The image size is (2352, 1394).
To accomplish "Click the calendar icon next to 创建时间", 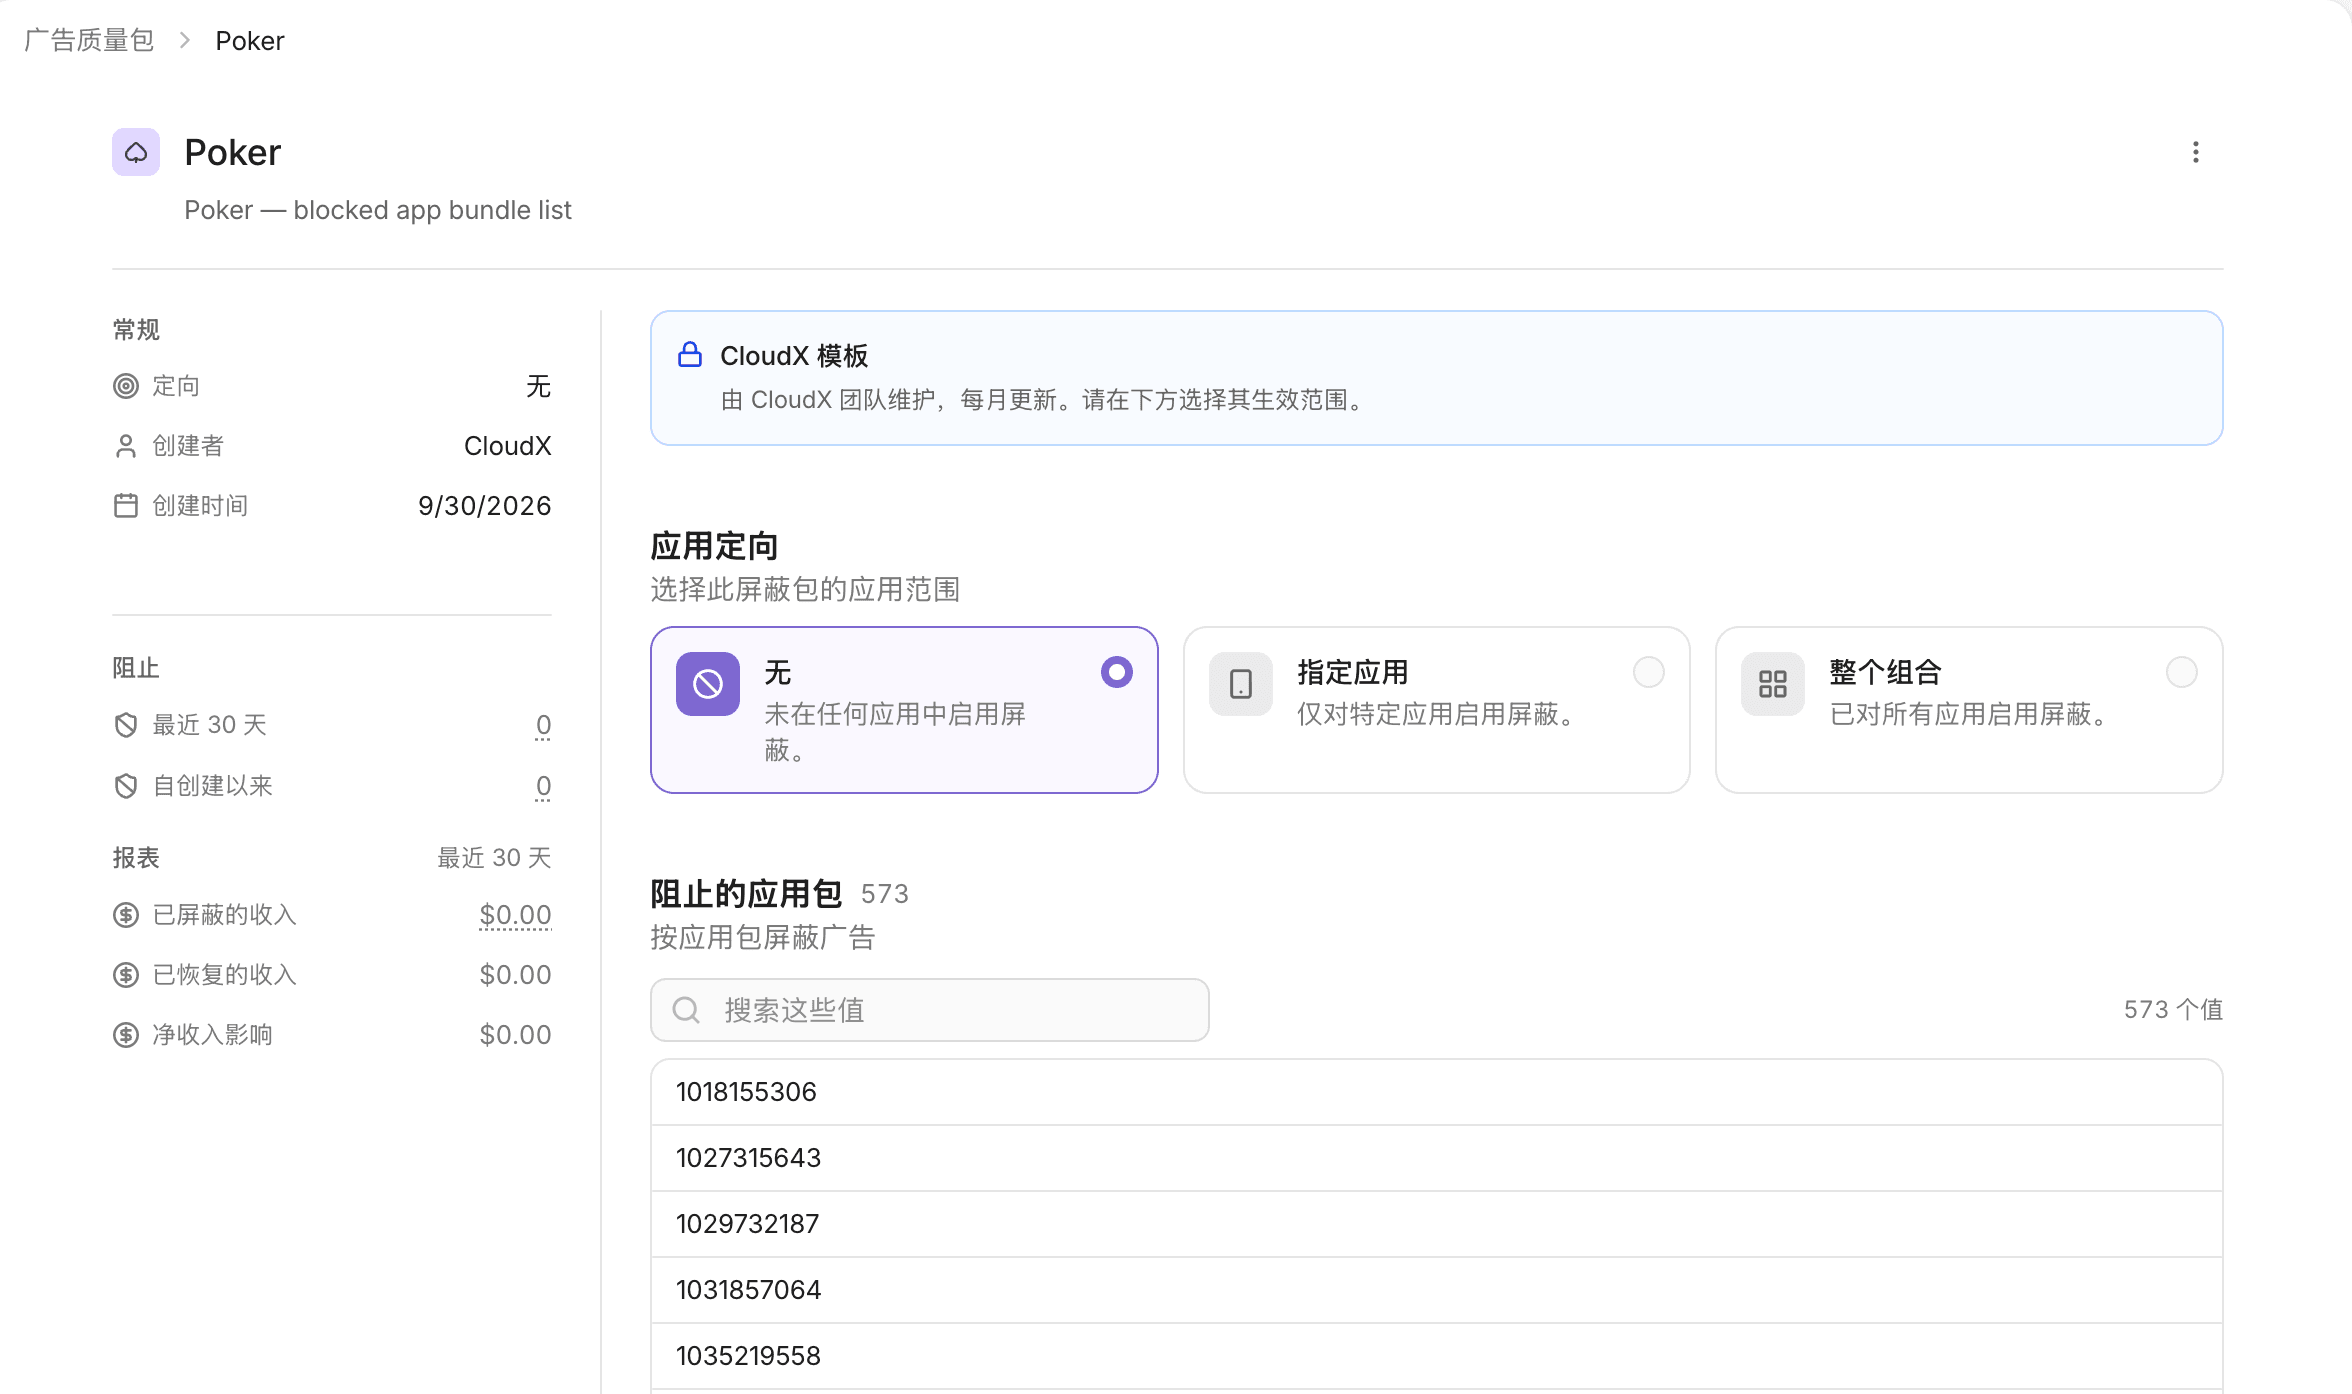I will point(126,506).
